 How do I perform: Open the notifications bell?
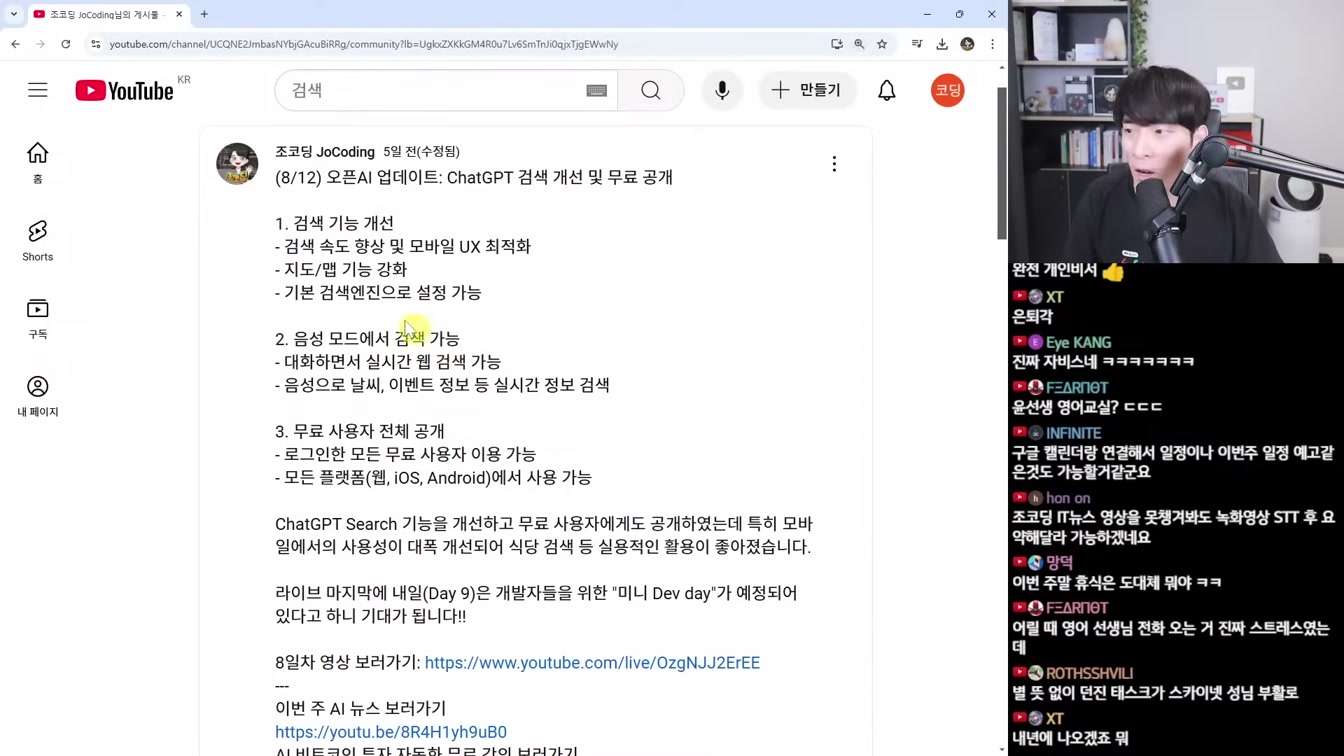(x=887, y=90)
